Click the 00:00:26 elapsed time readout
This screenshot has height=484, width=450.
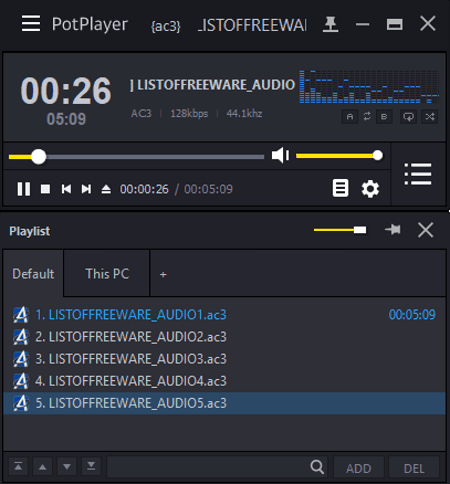(144, 189)
